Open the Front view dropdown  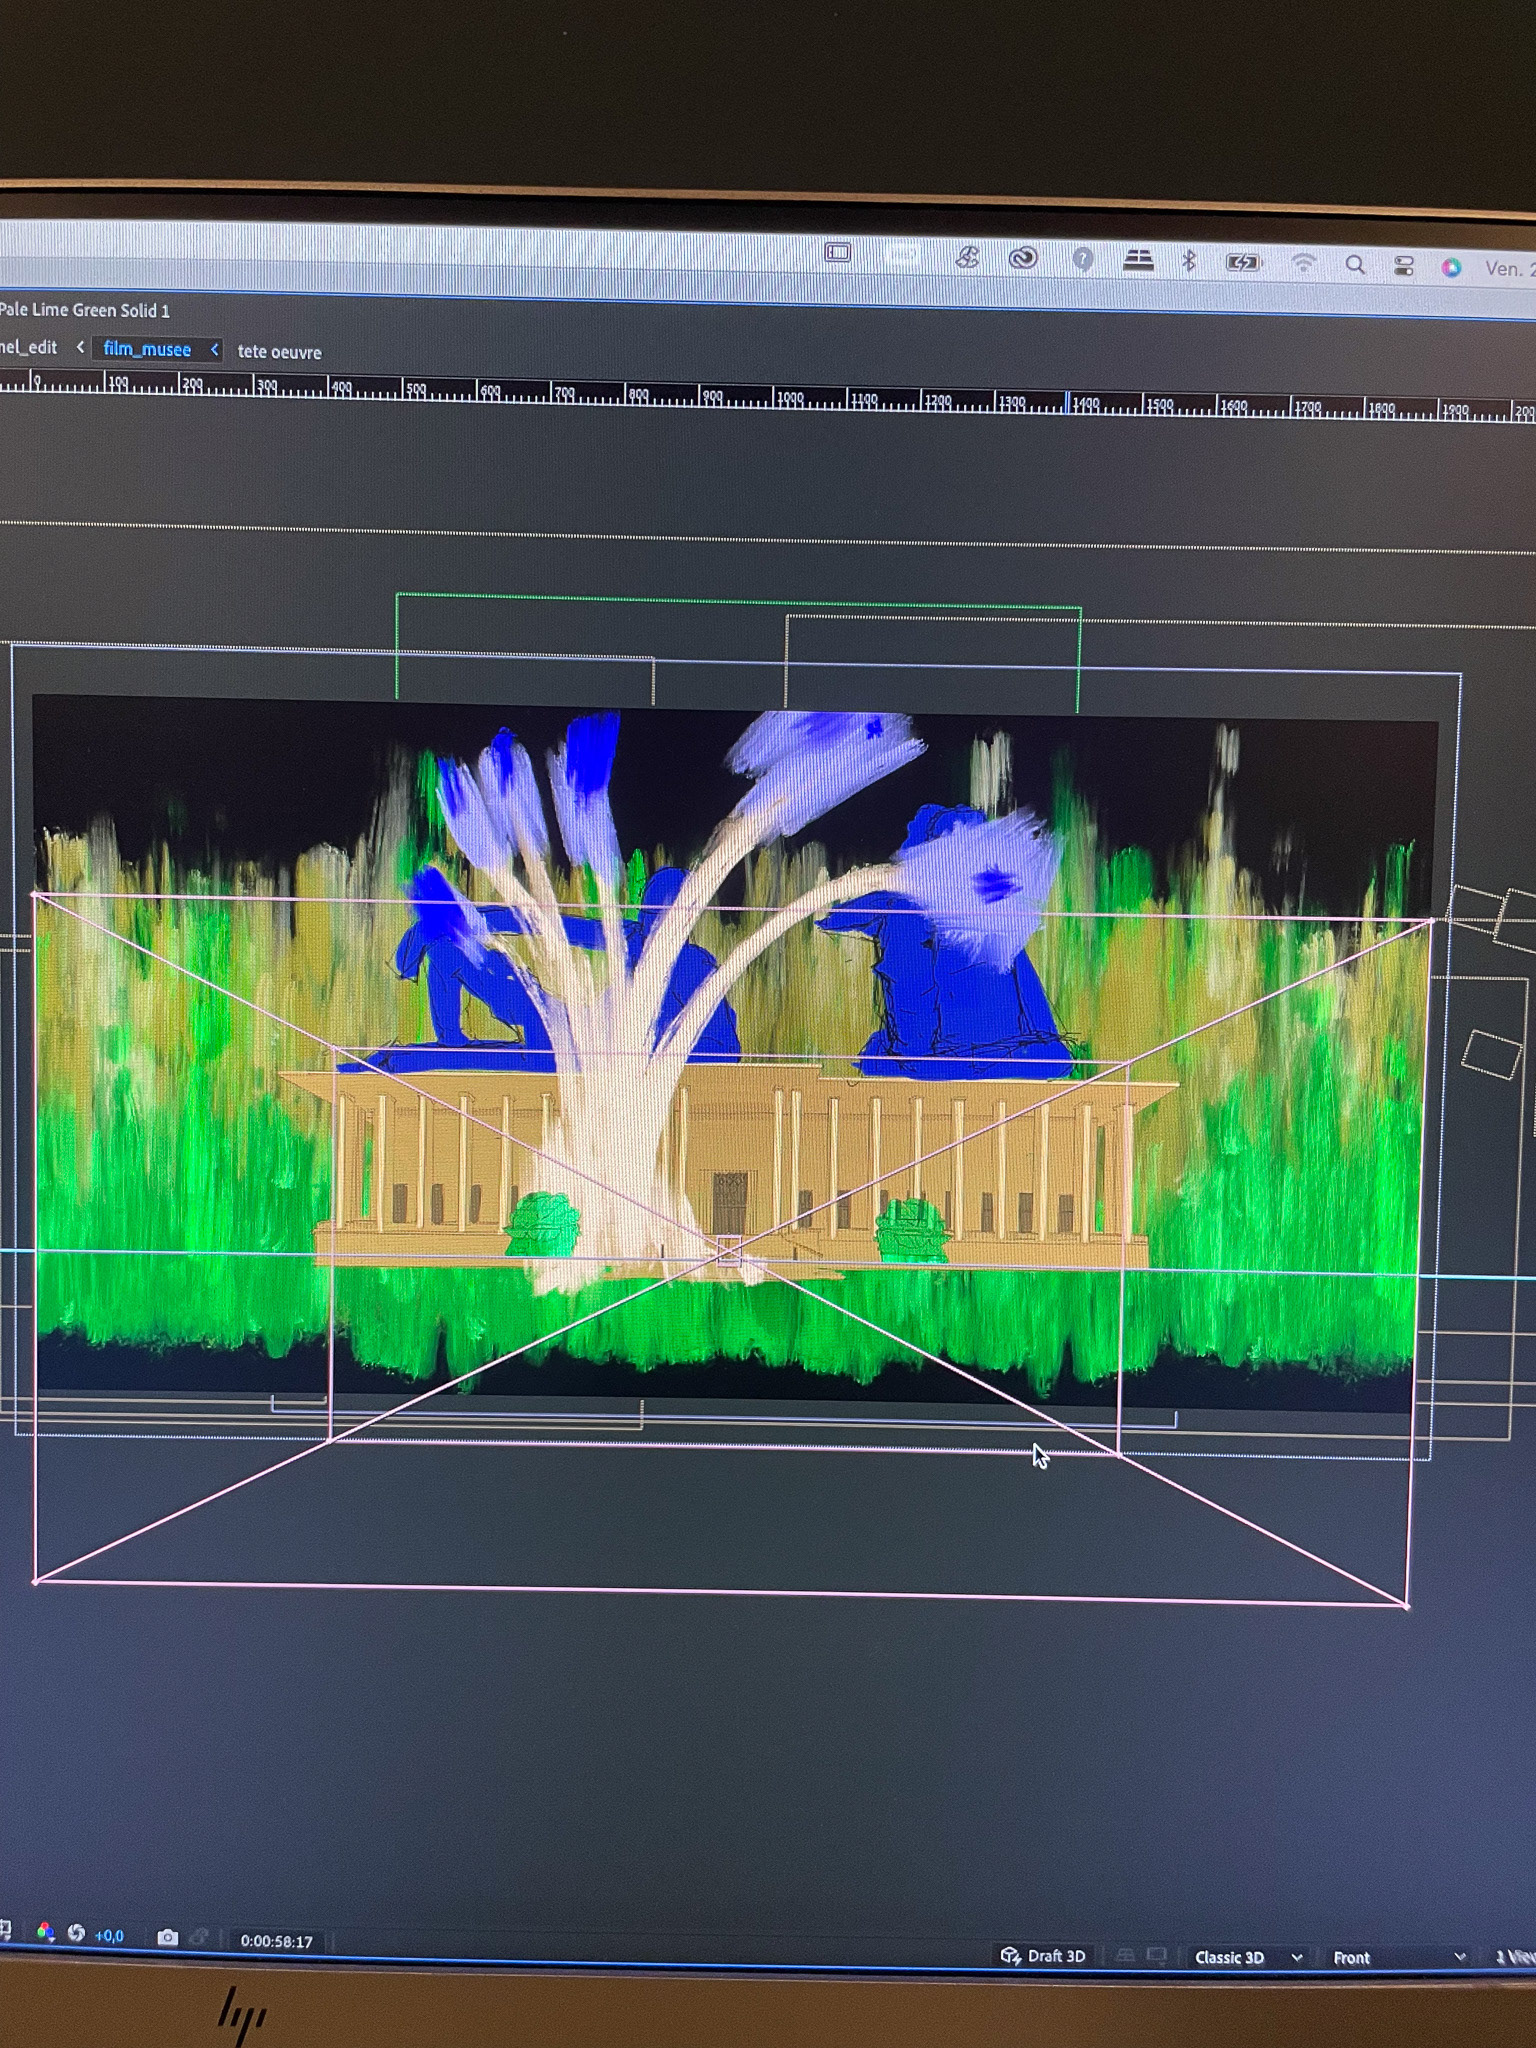1398,1957
